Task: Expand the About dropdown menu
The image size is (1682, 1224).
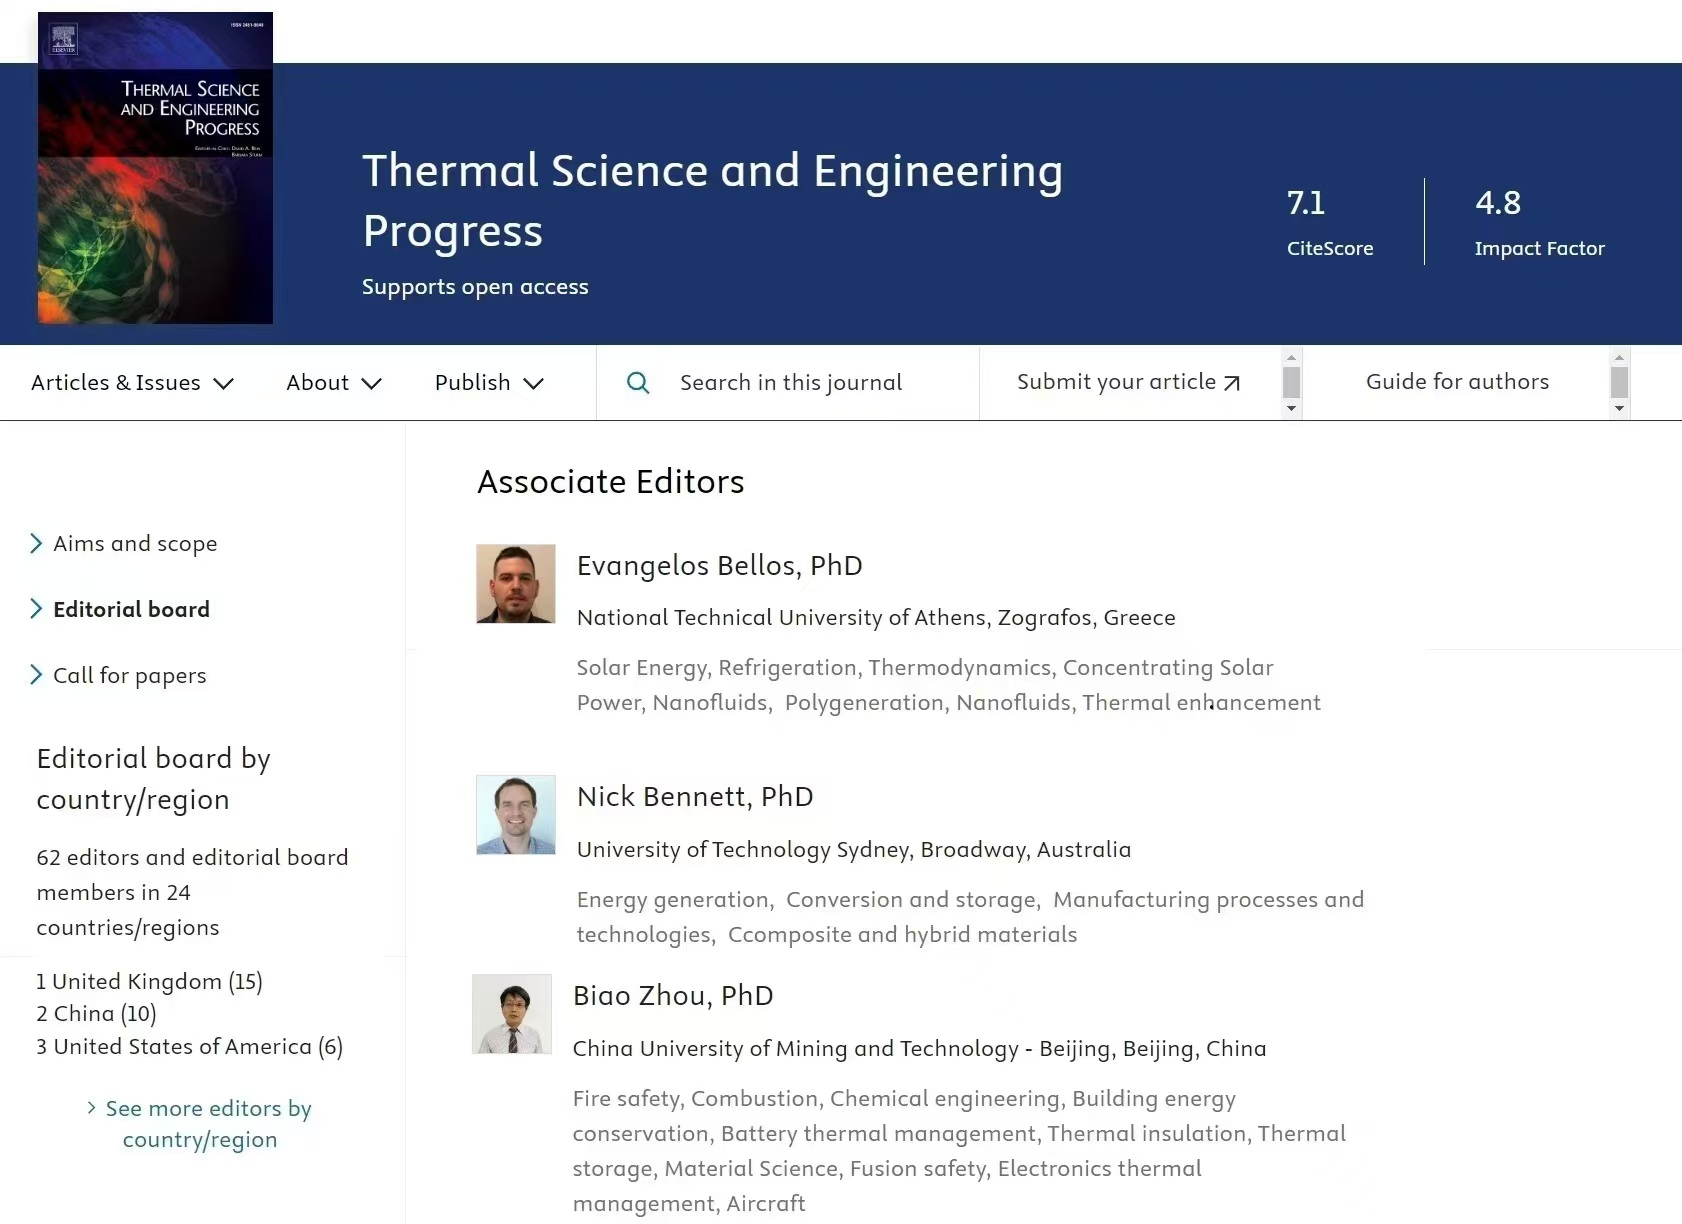Action: coord(334,383)
